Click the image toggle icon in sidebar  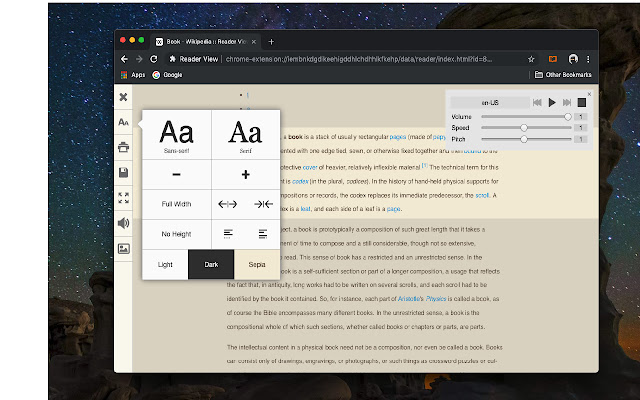click(123, 248)
